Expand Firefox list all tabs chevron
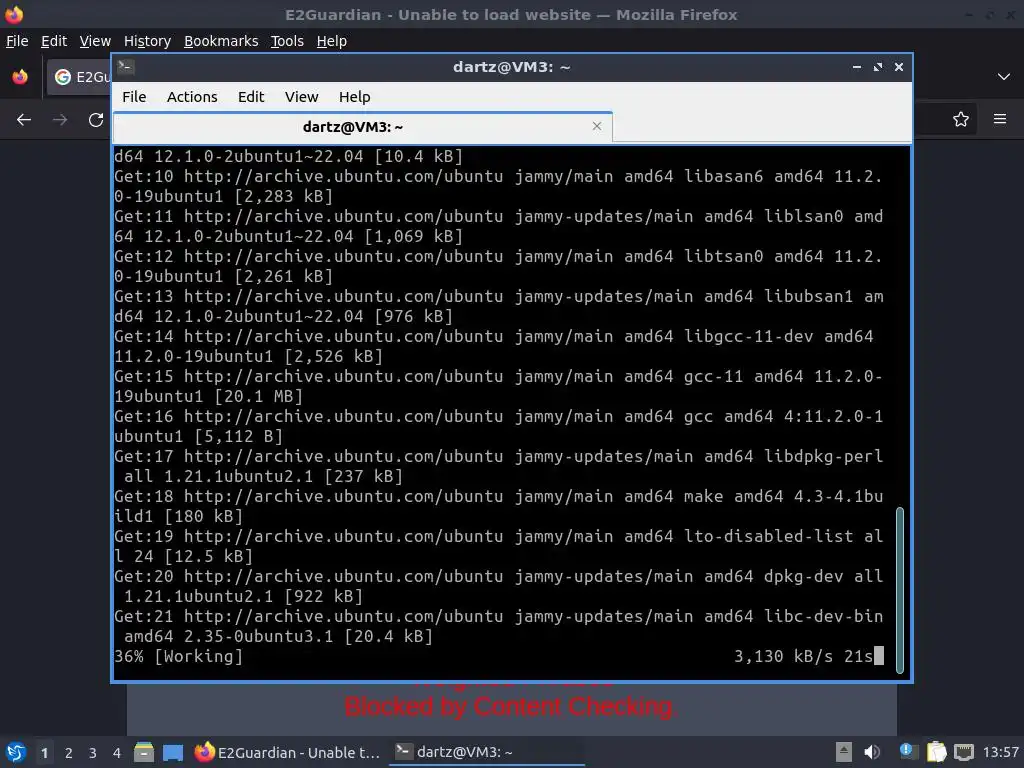 pos(1004,77)
